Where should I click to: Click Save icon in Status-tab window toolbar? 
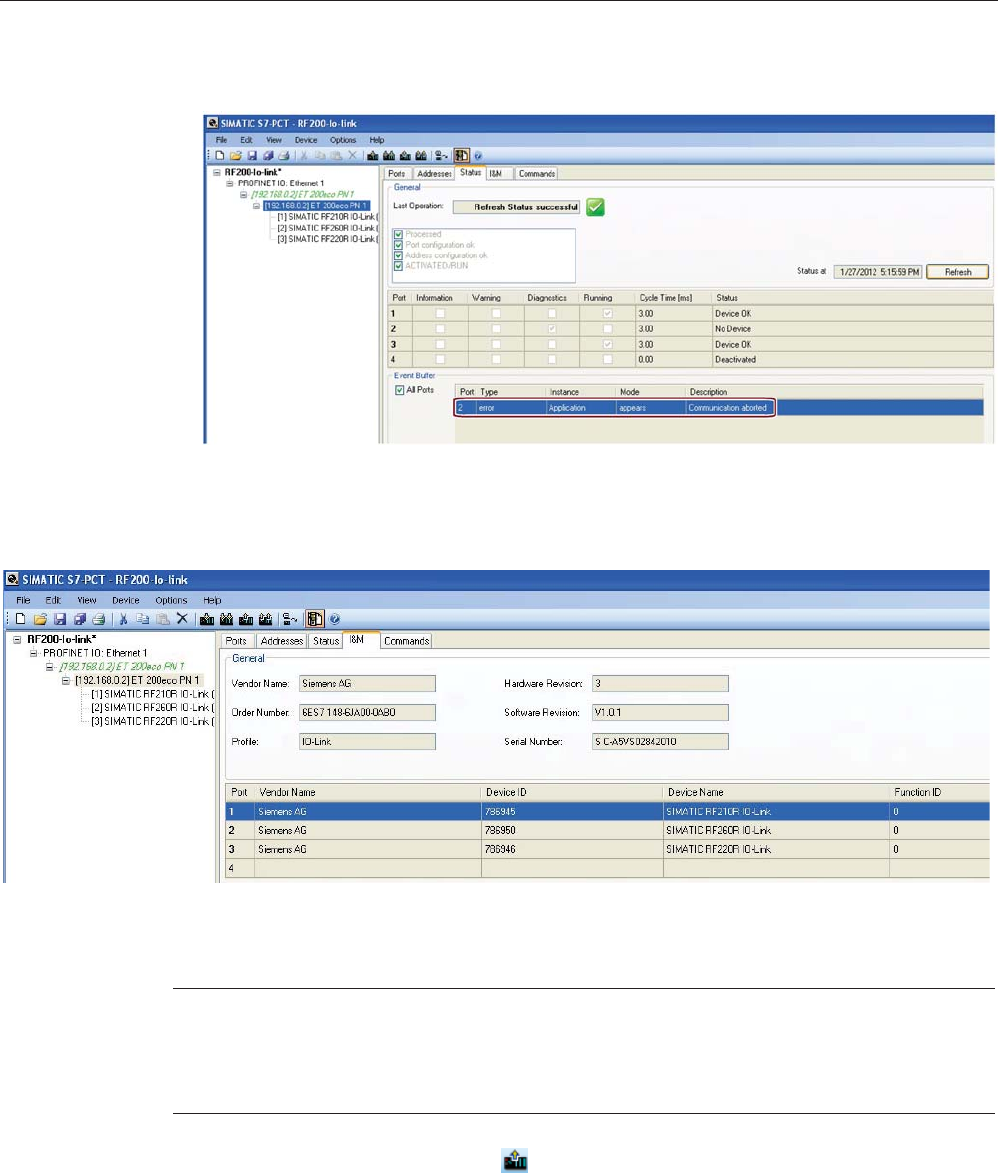(252, 156)
